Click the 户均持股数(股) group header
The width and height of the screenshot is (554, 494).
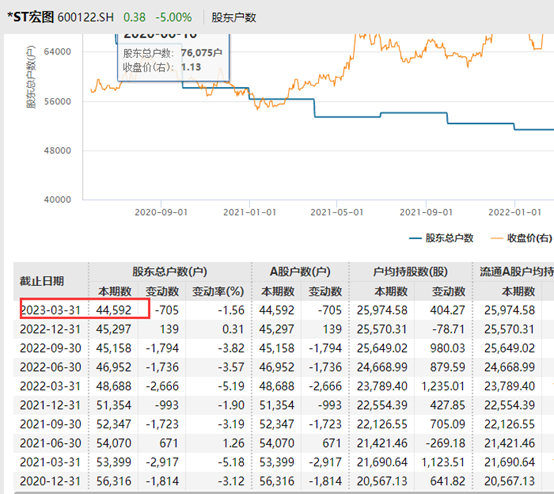[x=410, y=272]
